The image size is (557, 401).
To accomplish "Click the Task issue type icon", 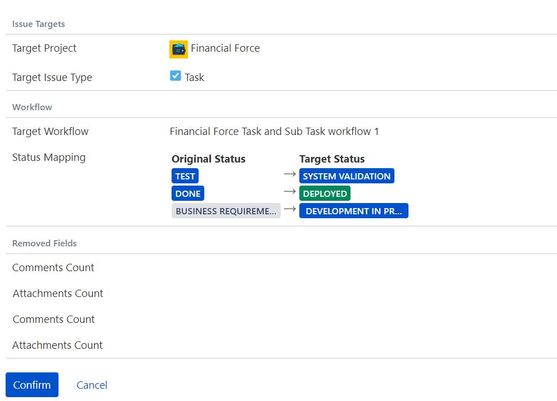I will pyautogui.click(x=175, y=76).
